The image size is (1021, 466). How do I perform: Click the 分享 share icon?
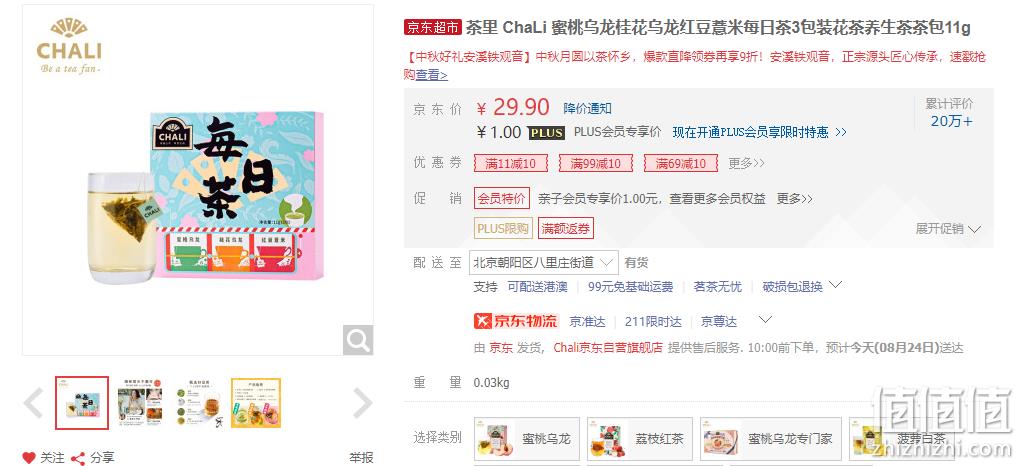point(78,458)
